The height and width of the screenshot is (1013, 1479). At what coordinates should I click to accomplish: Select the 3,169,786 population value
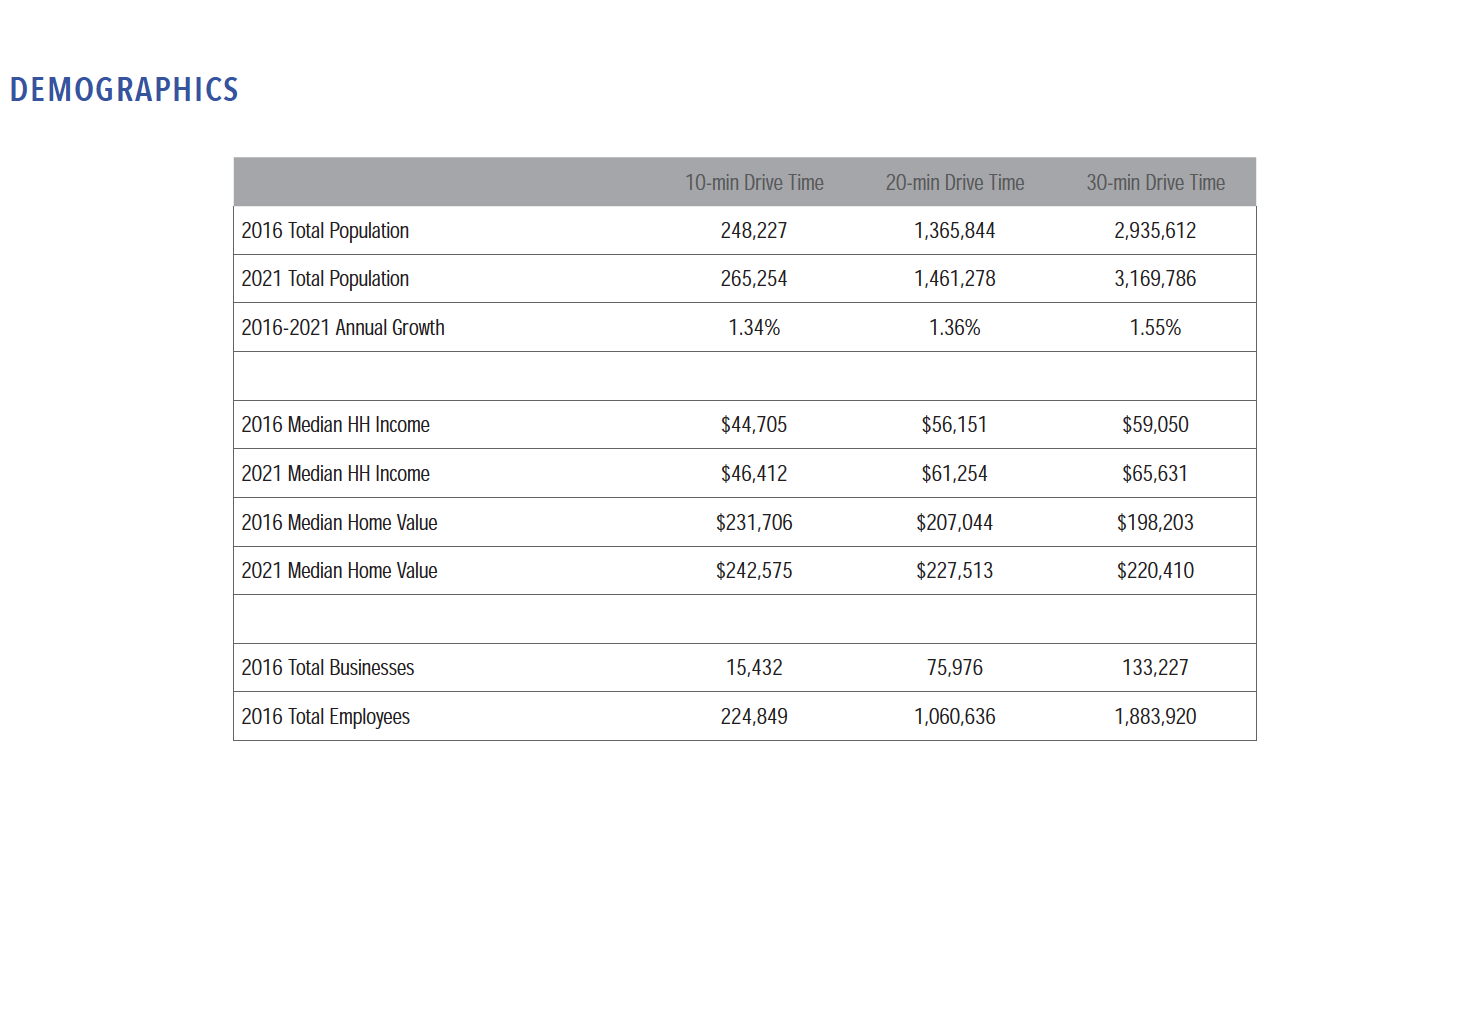click(1155, 279)
